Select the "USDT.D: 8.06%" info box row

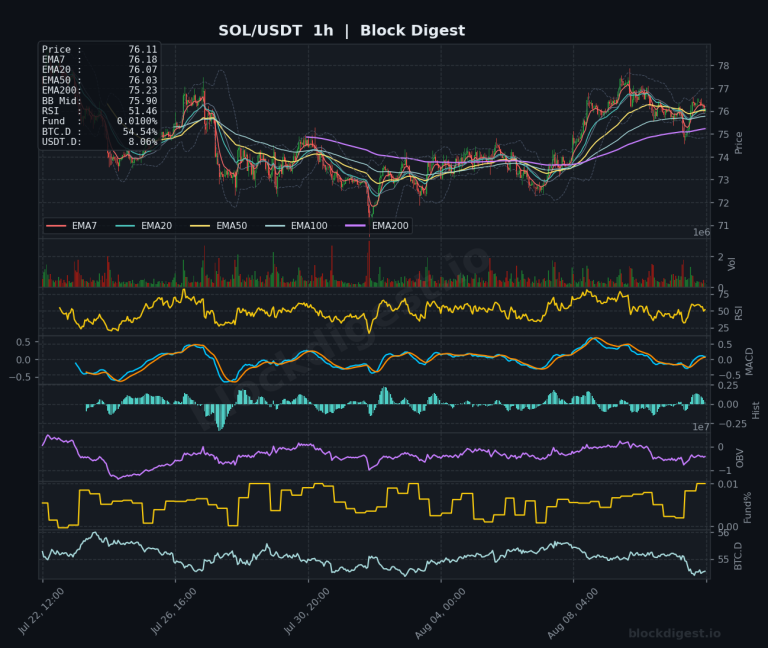99,142
